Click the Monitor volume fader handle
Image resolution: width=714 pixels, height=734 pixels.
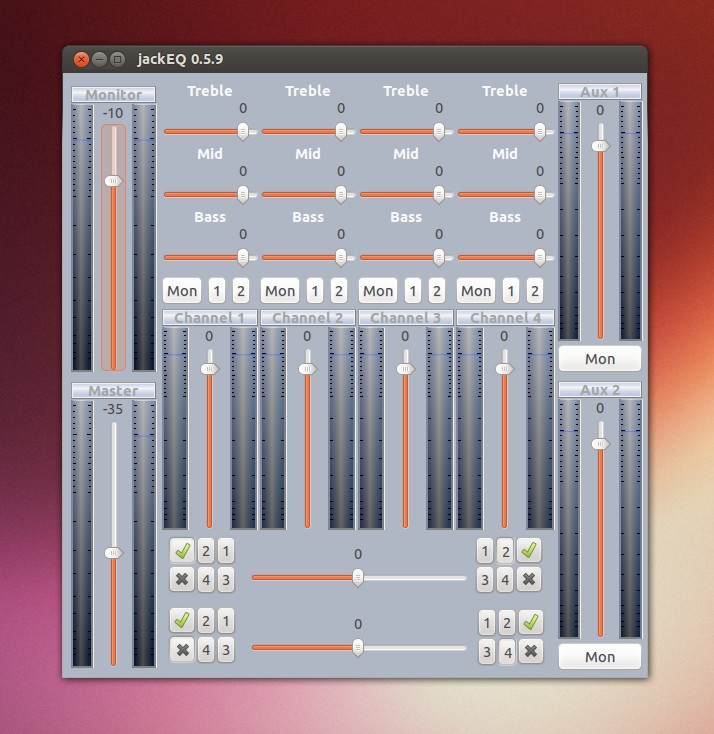click(x=113, y=181)
